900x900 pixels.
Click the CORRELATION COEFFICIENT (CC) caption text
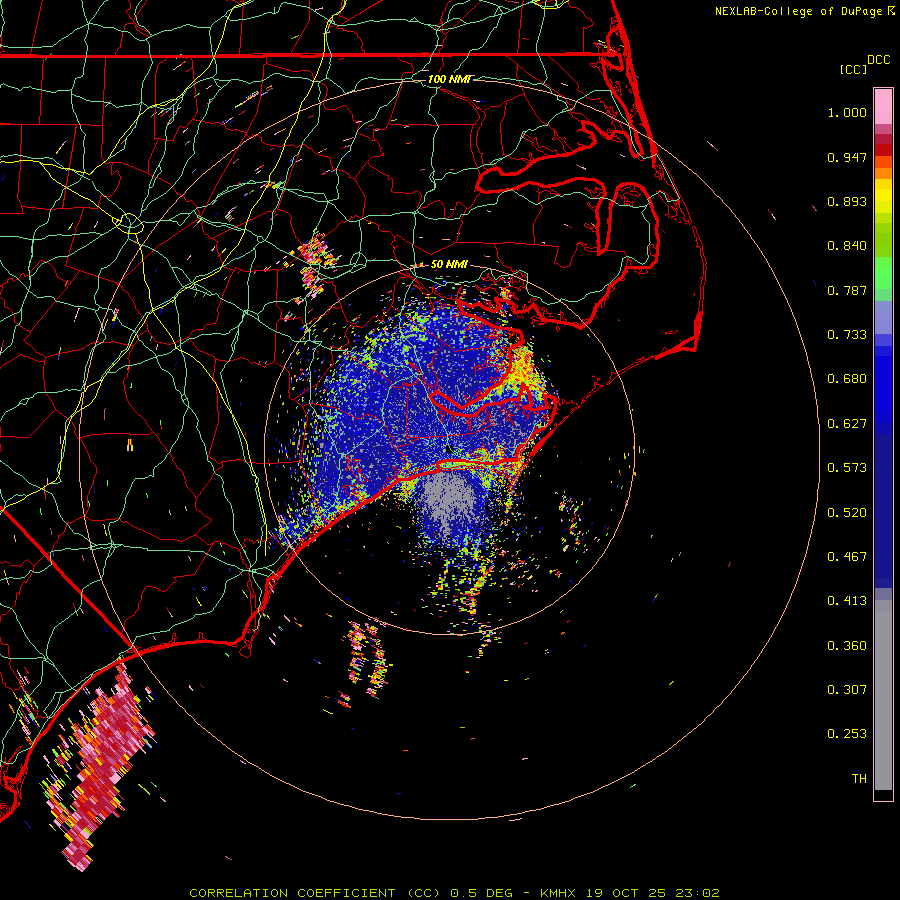(x=315, y=893)
